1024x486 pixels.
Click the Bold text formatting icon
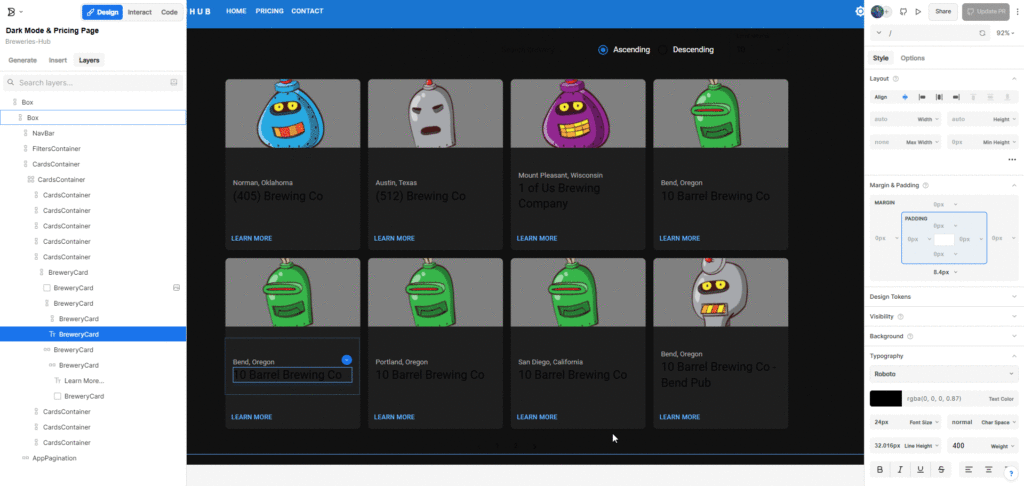point(880,469)
